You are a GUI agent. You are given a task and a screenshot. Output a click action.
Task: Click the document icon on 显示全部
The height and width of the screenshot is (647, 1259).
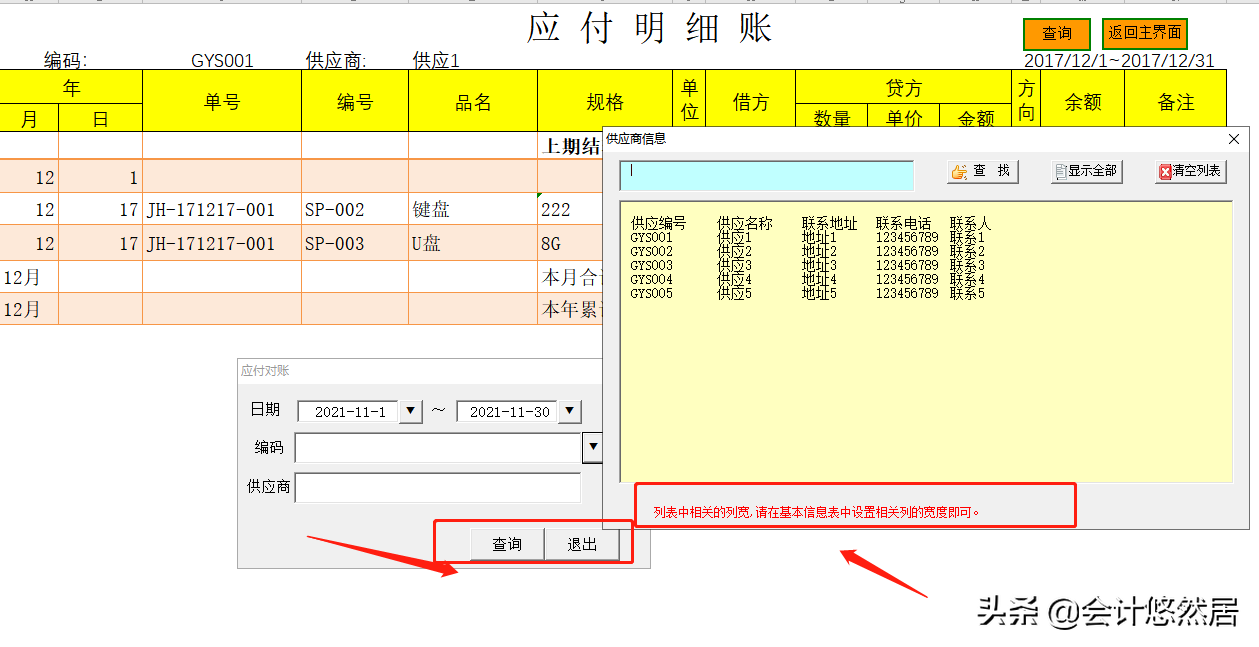pyautogui.click(x=1061, y=172)
